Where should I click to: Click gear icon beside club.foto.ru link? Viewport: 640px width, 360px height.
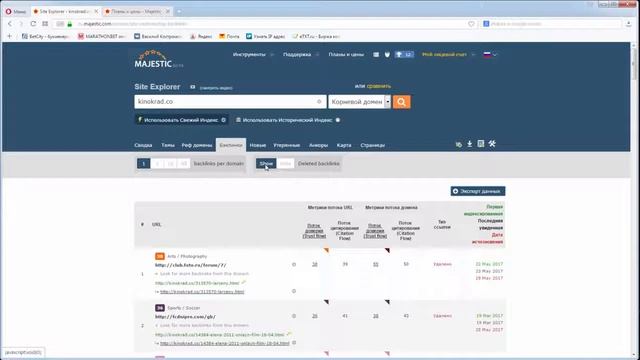point(294,264)
